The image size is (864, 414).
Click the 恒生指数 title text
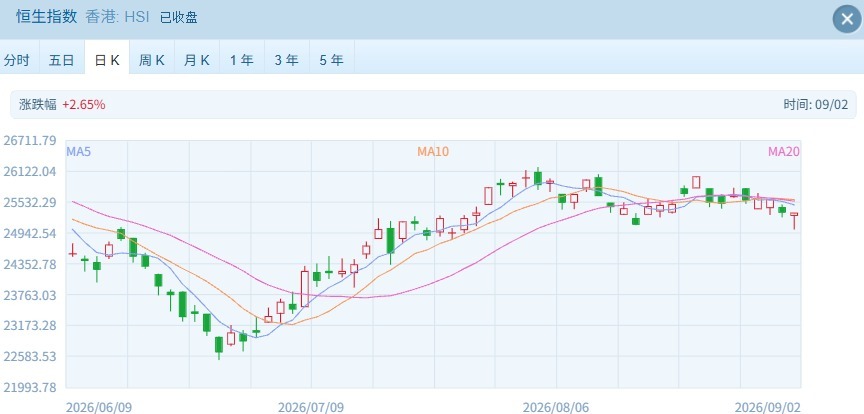coord(46,17)
